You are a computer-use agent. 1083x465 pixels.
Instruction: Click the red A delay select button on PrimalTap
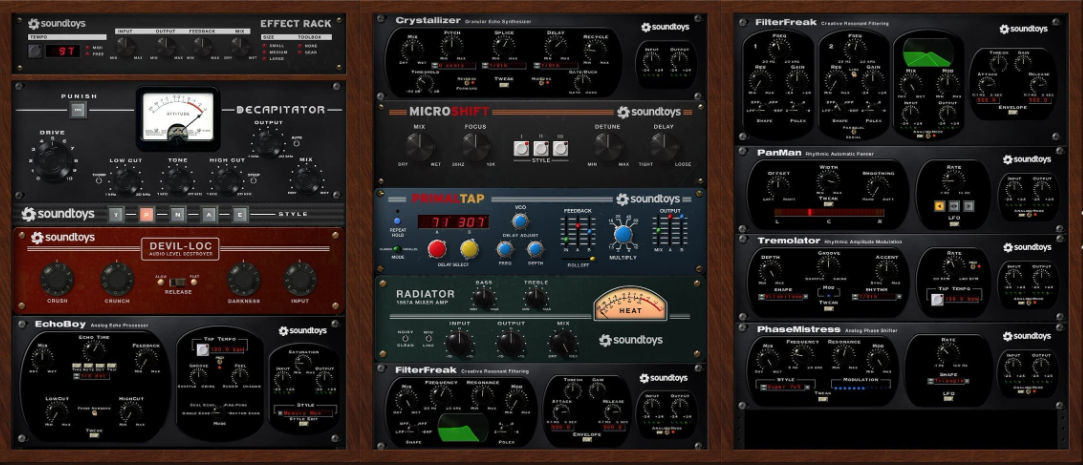pos(437,249)
